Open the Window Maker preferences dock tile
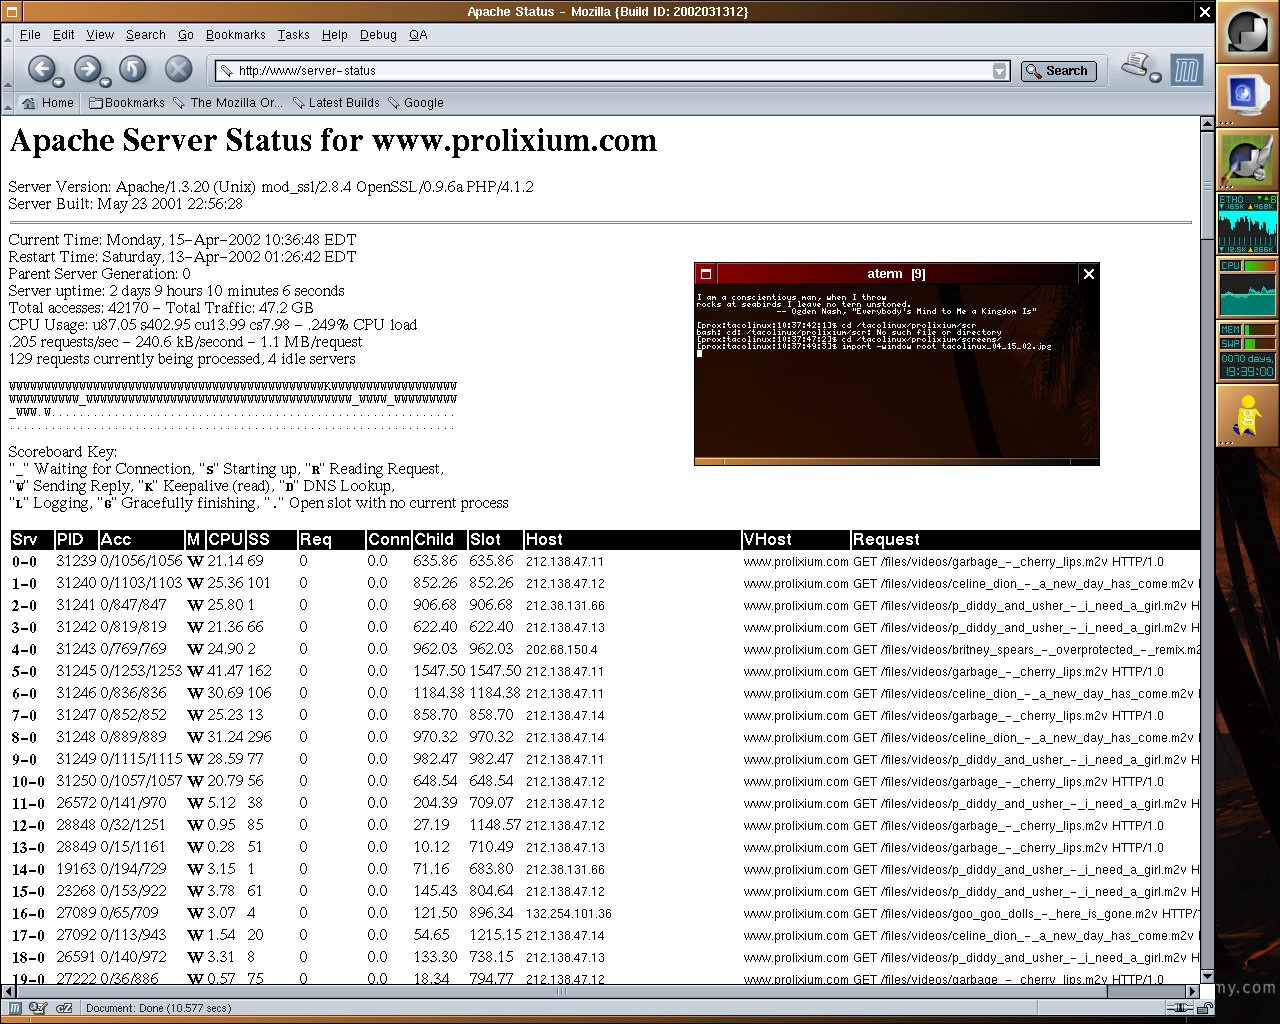This screenshot has width=1280, height=1024. click(1247, 160)
